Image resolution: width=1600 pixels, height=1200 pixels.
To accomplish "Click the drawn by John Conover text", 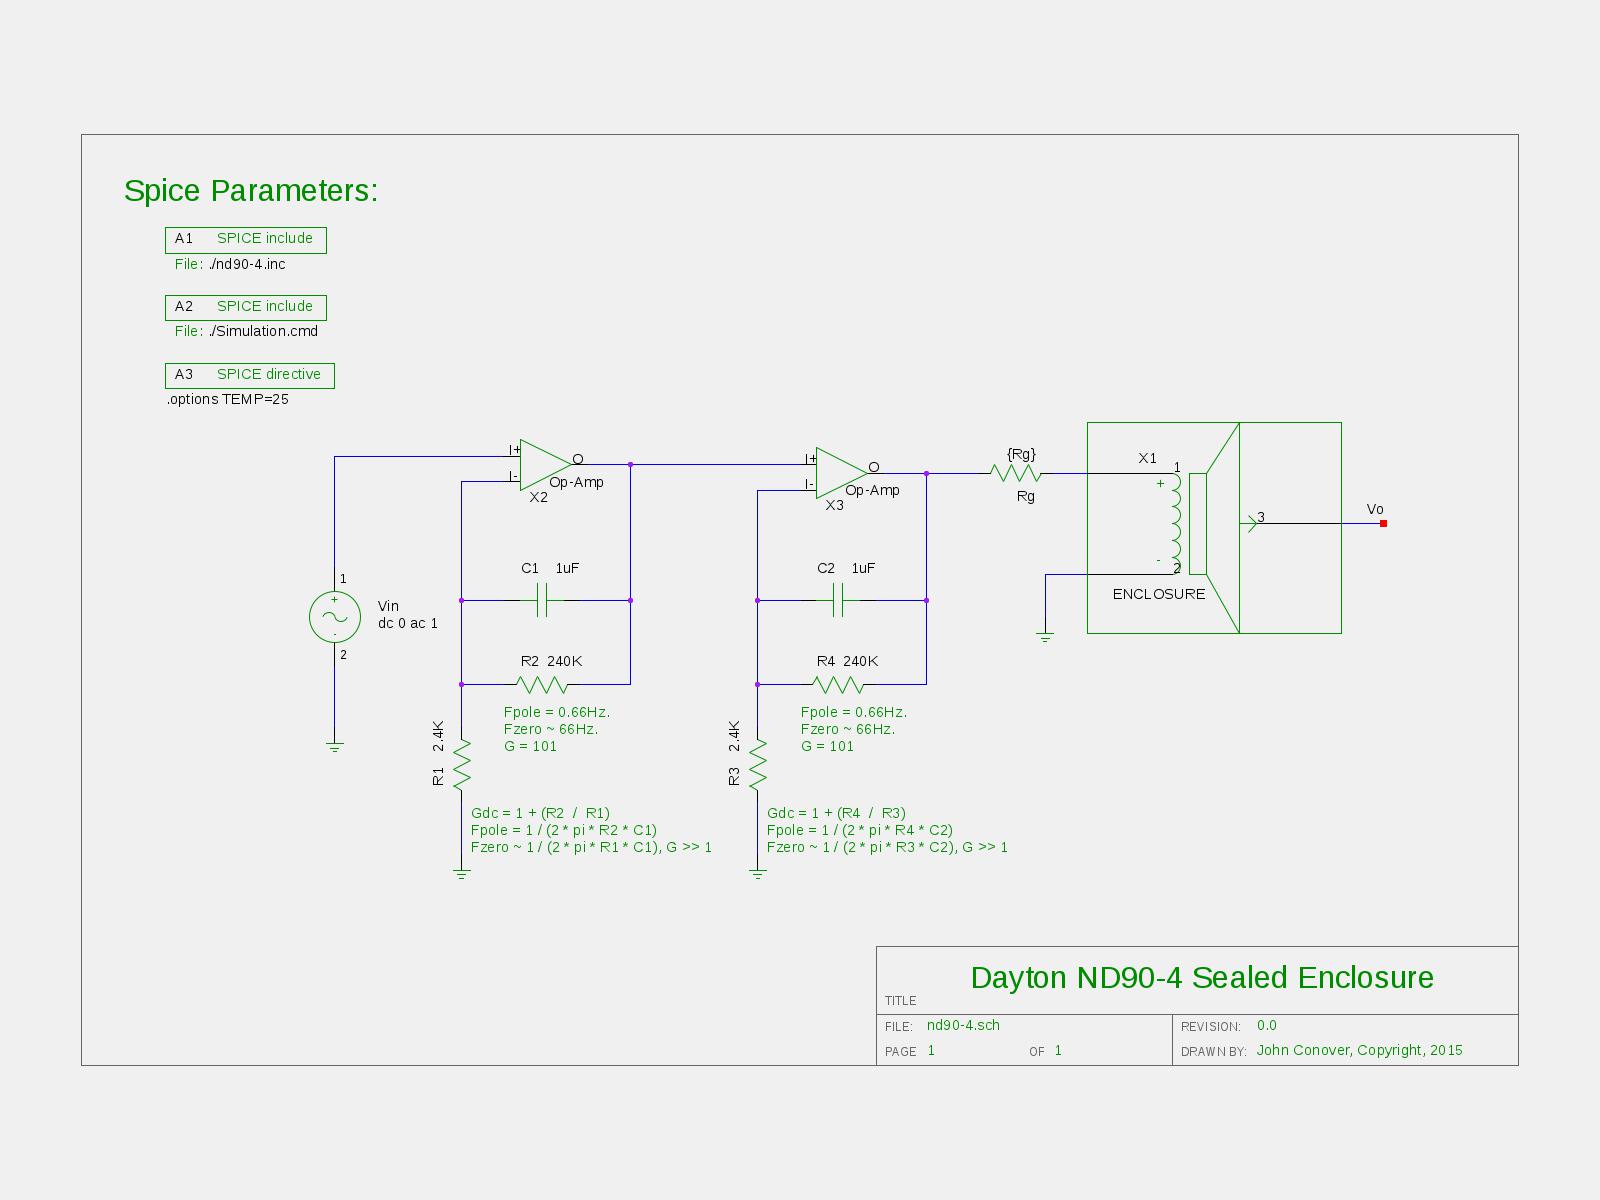I will (x=1359, y=1050).
